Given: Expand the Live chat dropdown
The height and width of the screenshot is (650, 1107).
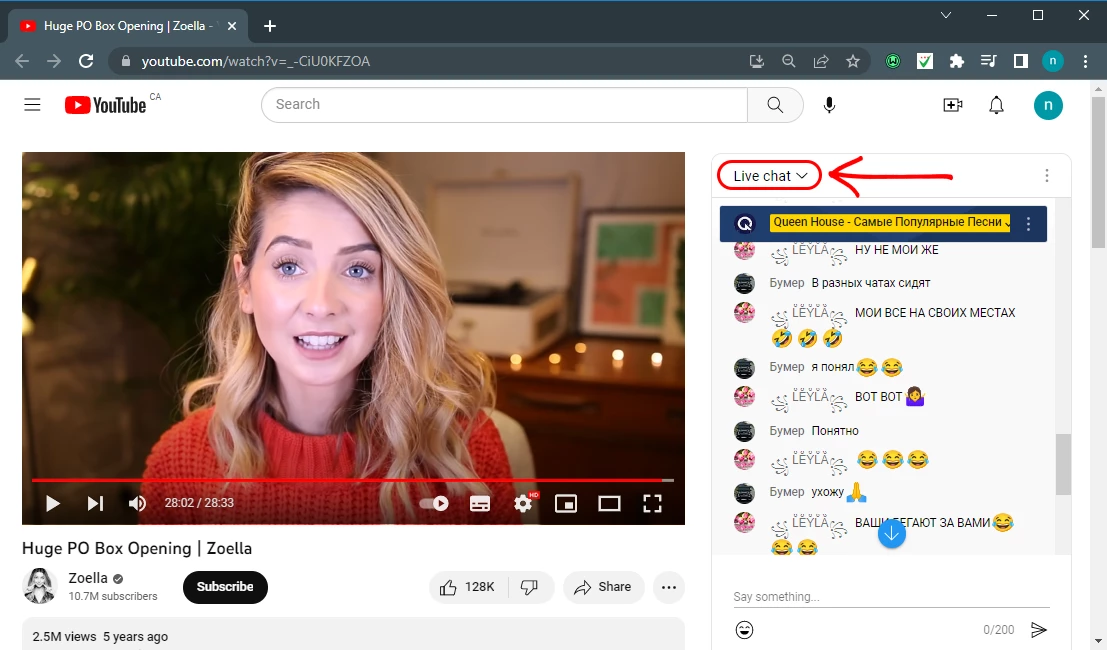Looking at the screenshot, I should pos(769,176).
